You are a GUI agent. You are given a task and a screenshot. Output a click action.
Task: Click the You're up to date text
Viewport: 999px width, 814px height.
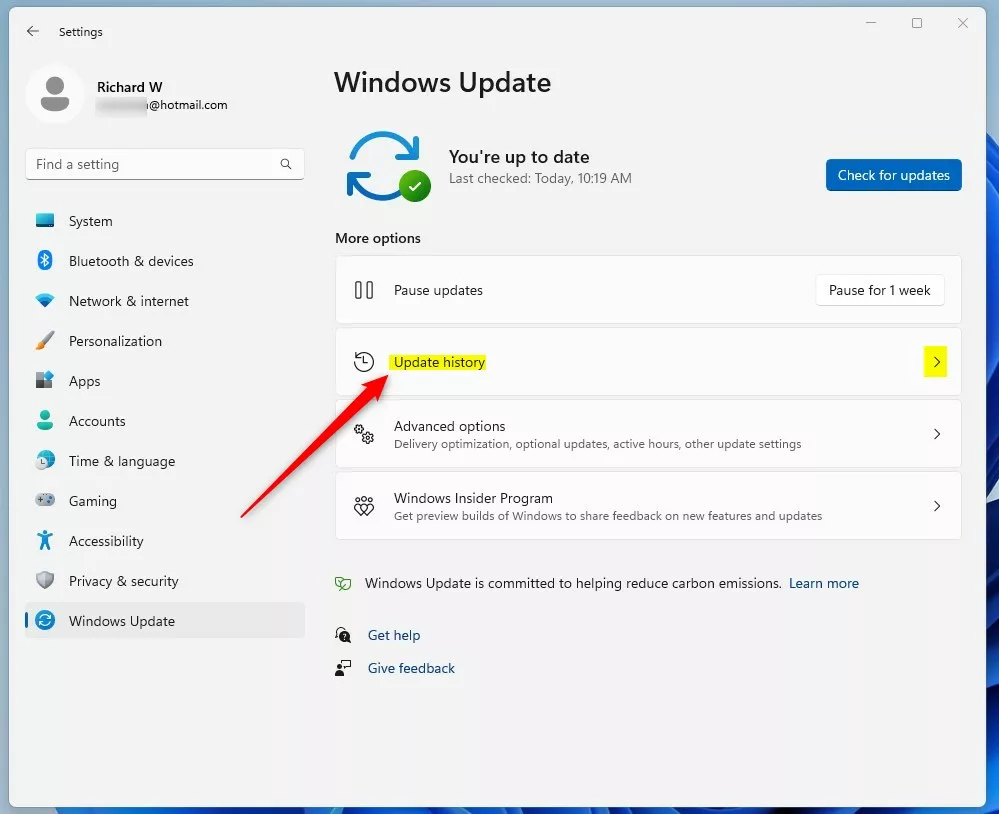pos(519,157)
